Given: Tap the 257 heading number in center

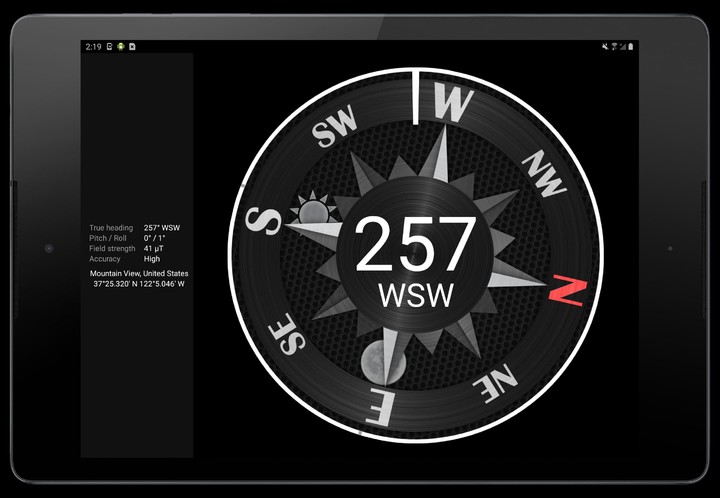Looking at the screenshot, I should tap(415, 244).
